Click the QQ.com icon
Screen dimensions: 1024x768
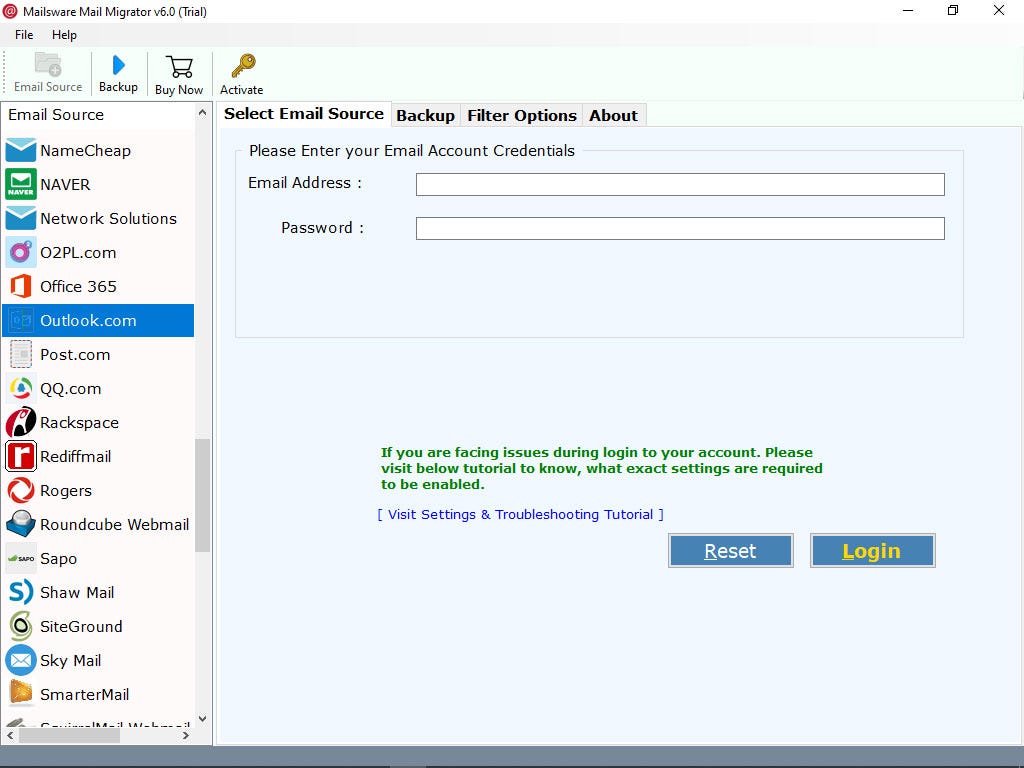tap(21, 388)
